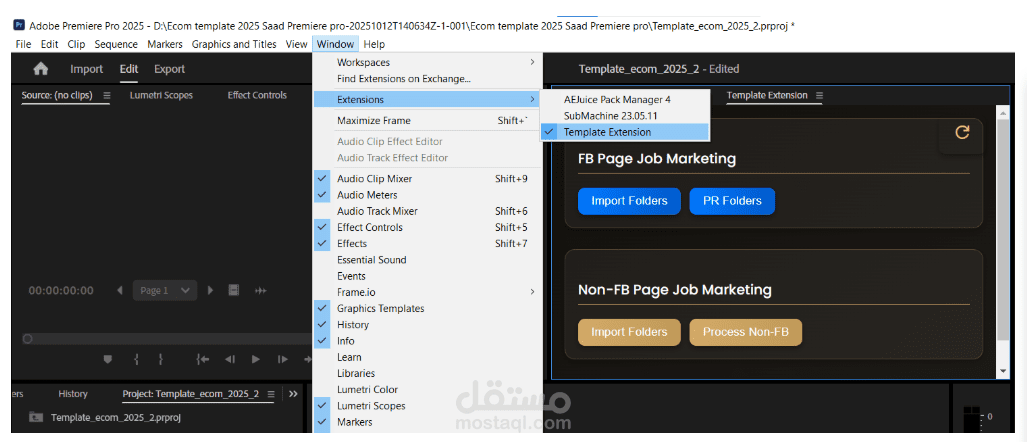Viewport: 1027px width, 442px height.
Task: Click the orange refresh icon in Template Extension
Action: pos(962,132)
